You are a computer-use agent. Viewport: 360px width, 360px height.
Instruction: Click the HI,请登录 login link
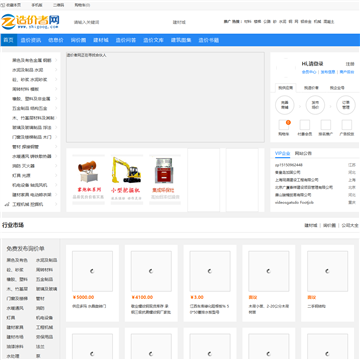point(312,64)
